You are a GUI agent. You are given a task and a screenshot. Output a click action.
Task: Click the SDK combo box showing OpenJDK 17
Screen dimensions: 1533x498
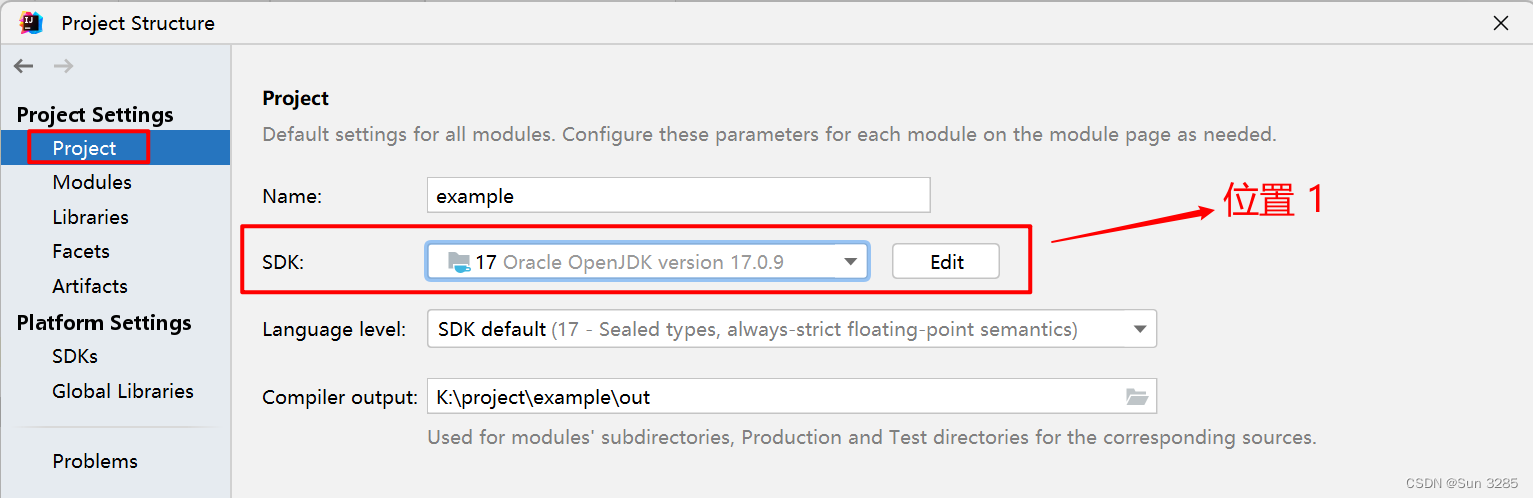point(640,262)
